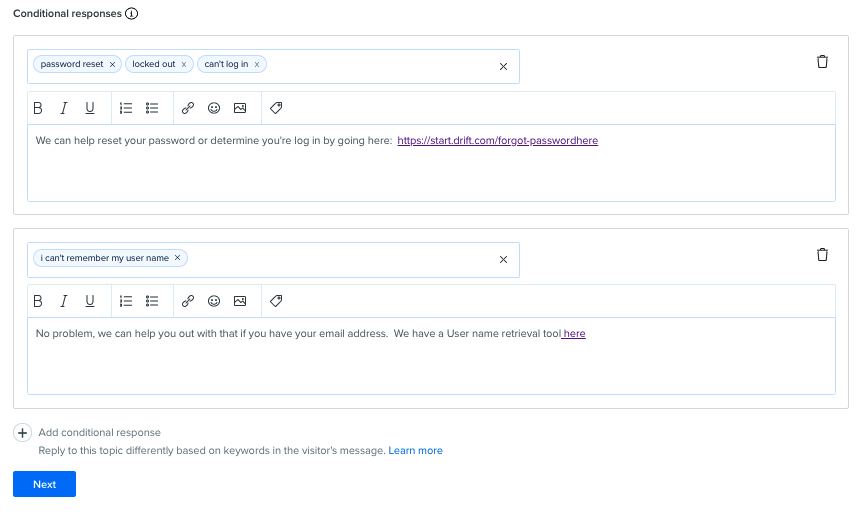Underline text in second response editor

89,301
